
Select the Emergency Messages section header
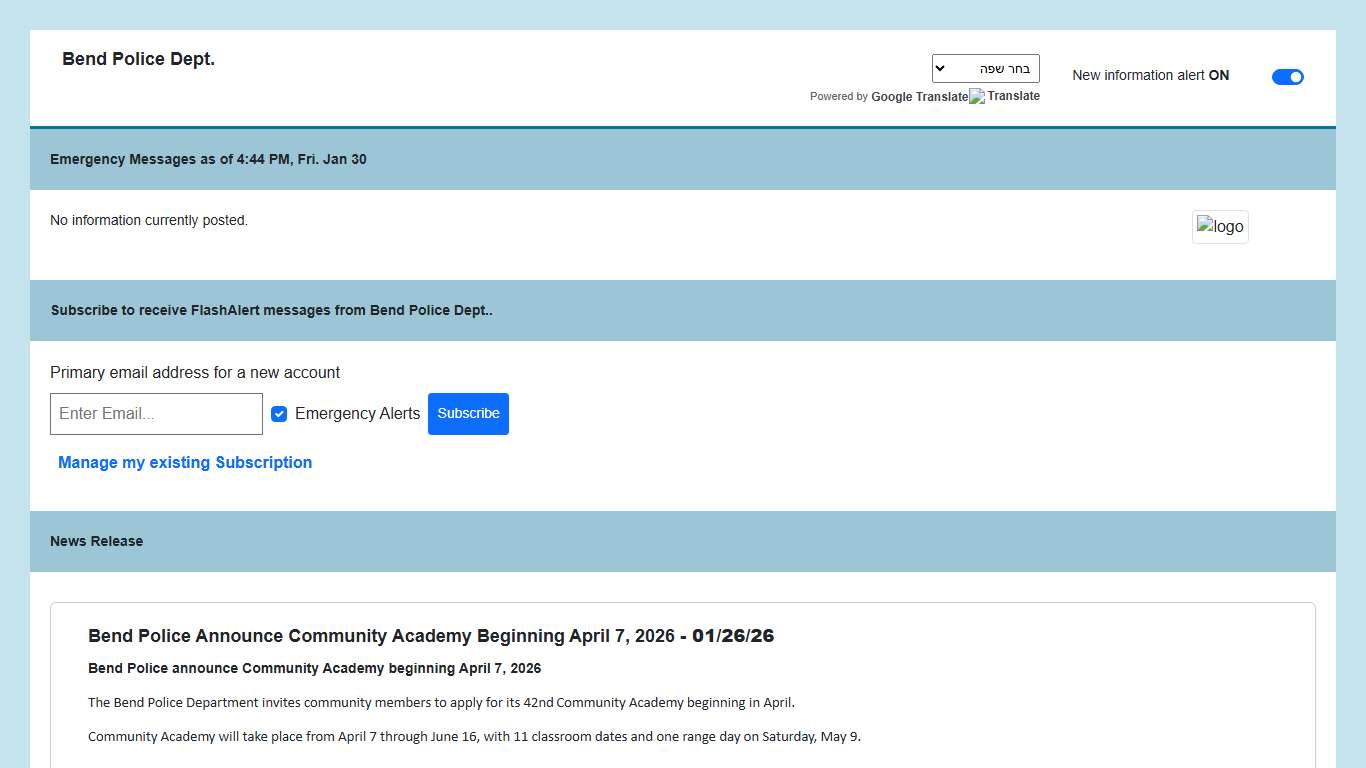[x=208, y=160]
